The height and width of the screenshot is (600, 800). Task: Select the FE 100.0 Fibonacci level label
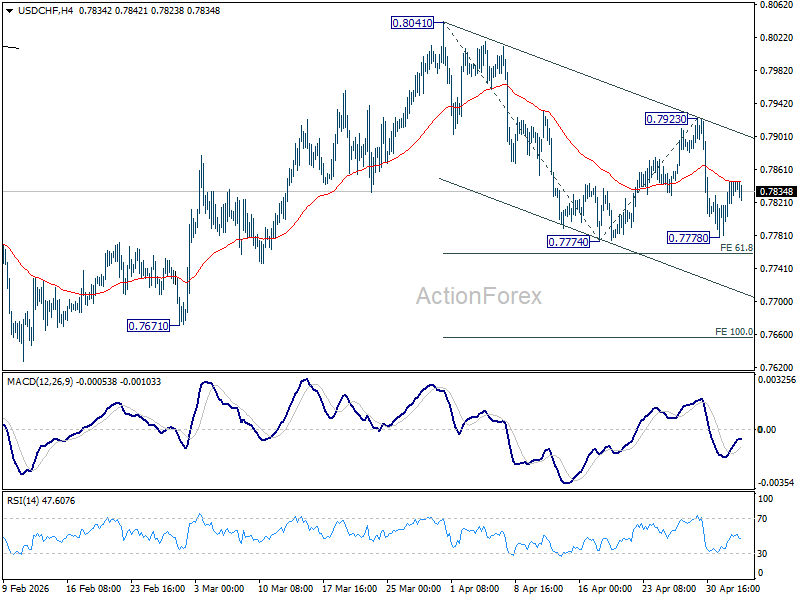(x=734, y=332)
